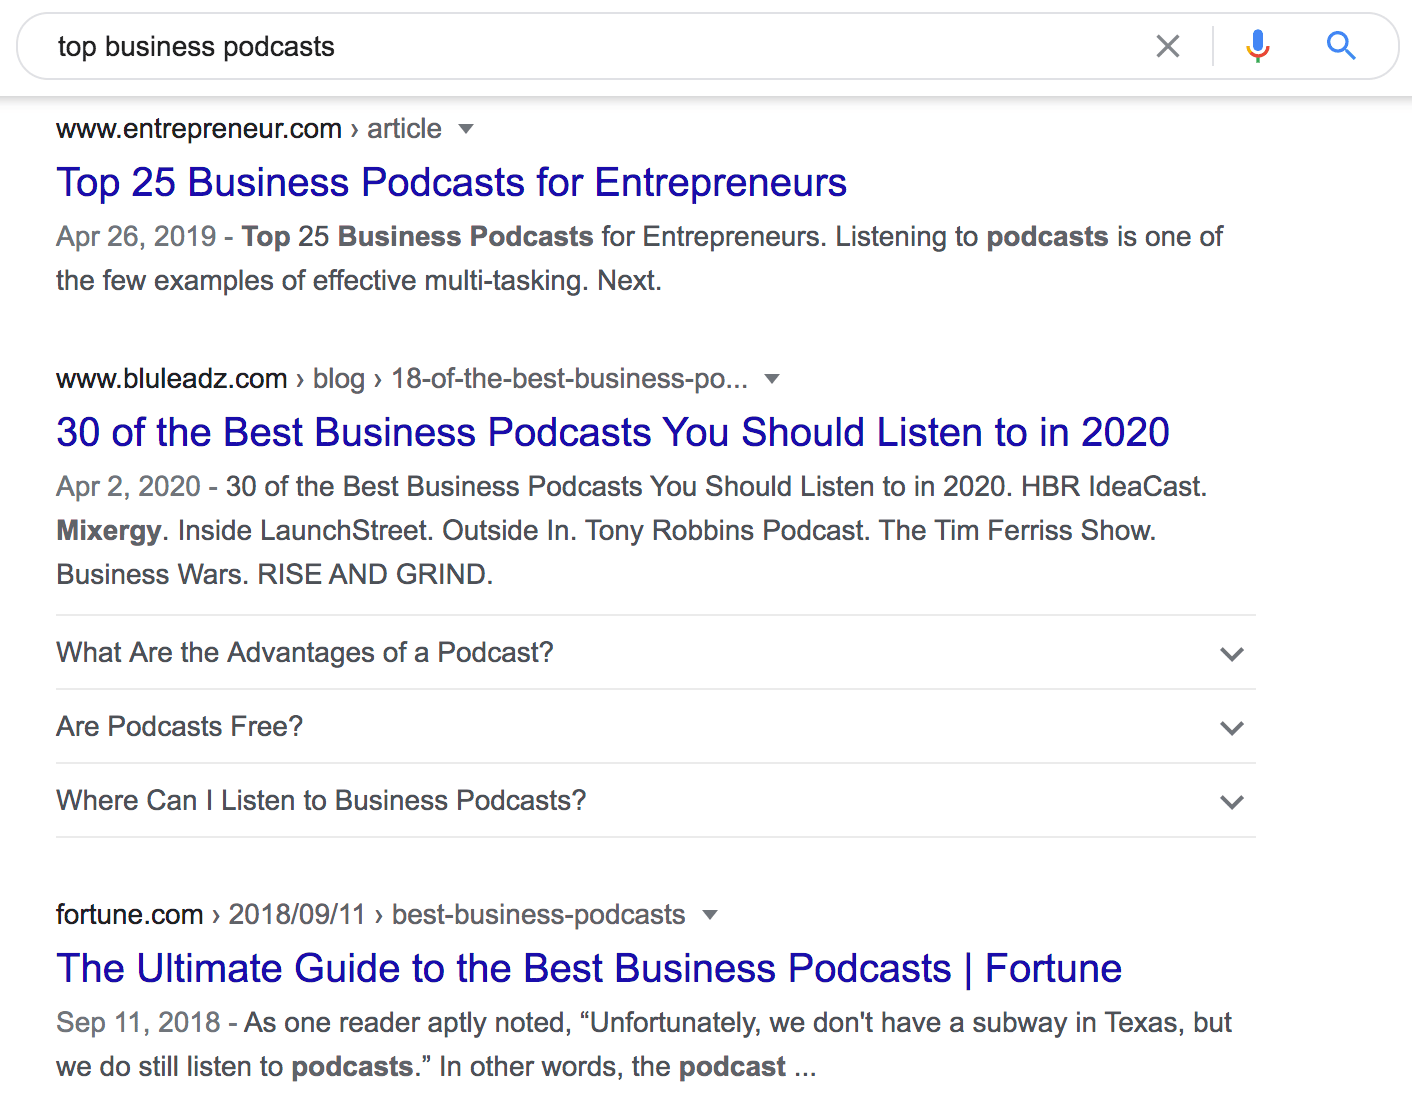Click the "article" breadcrumb segment
This screenshot has height=1104, width=1412.
404,129
